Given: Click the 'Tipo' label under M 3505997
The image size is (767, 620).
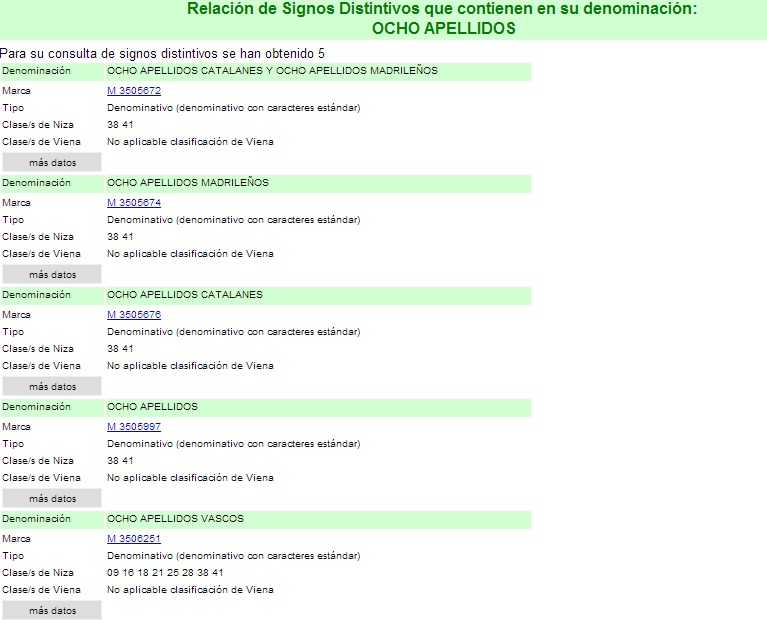Looking at the screenshot, I should (13, 444).
